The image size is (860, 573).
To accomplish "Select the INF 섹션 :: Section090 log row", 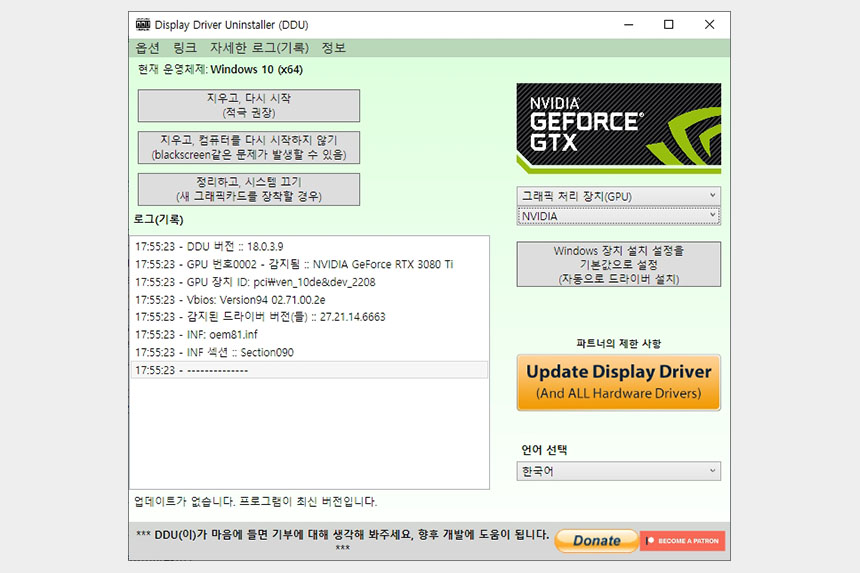I will point(309,352).
